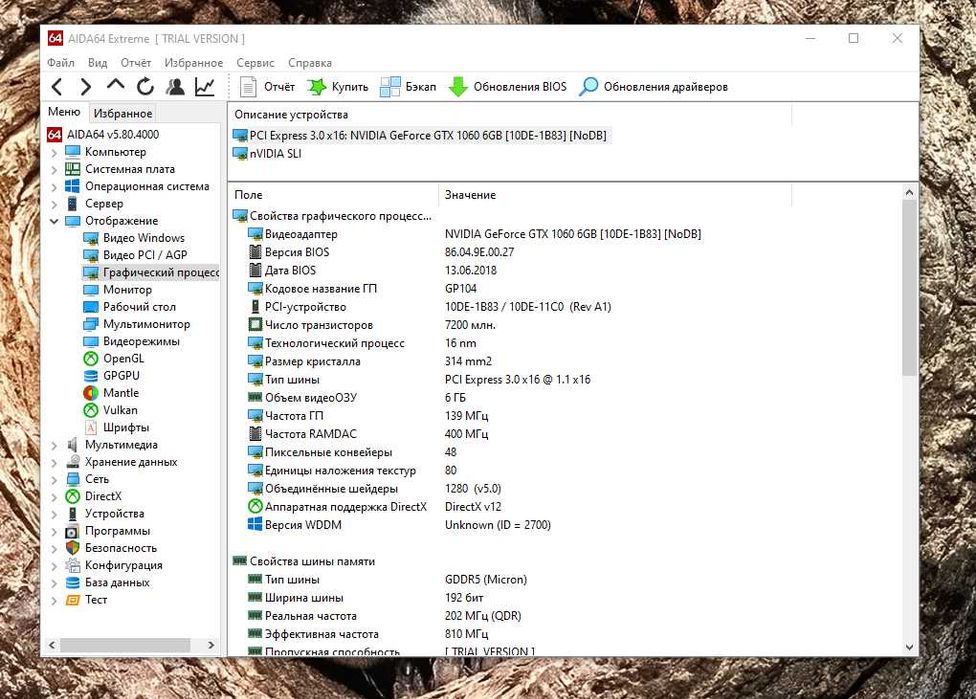Image resolution: width=976 pixels, height=699 pixels.
Task: Click the Купить green star button
Action: click(337, 87)
